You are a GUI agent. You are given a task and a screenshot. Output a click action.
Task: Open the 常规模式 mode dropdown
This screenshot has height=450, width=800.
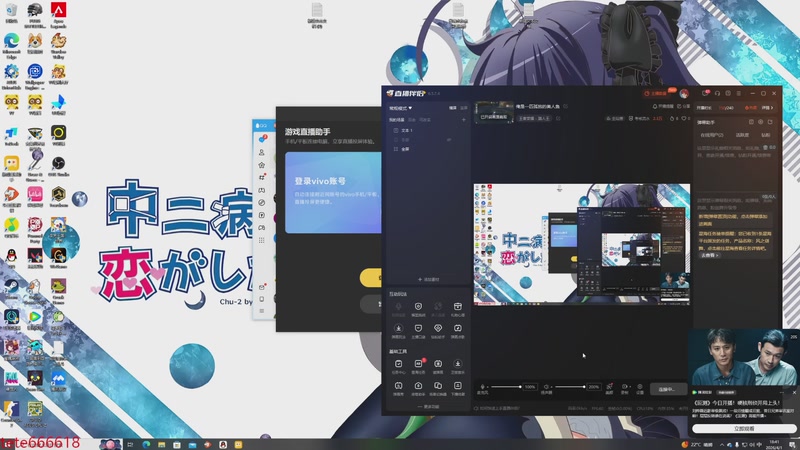pos(401,108)
